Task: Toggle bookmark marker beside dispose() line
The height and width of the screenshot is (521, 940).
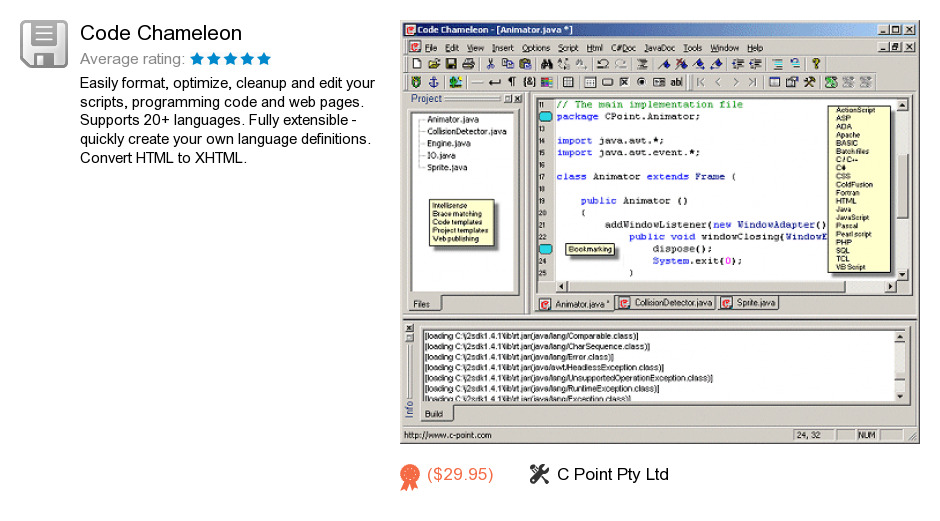Action: click(545, 249)
